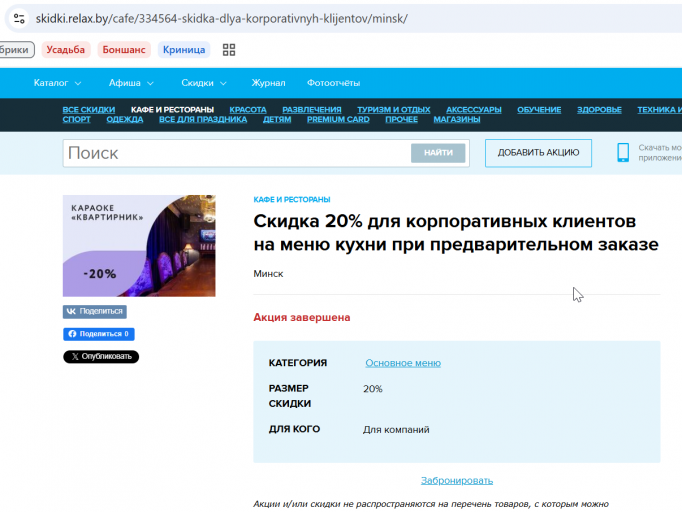Click the Минск city label
This screenshot has height=512, width=682.
pyautogui.click(x=268, y=274)
